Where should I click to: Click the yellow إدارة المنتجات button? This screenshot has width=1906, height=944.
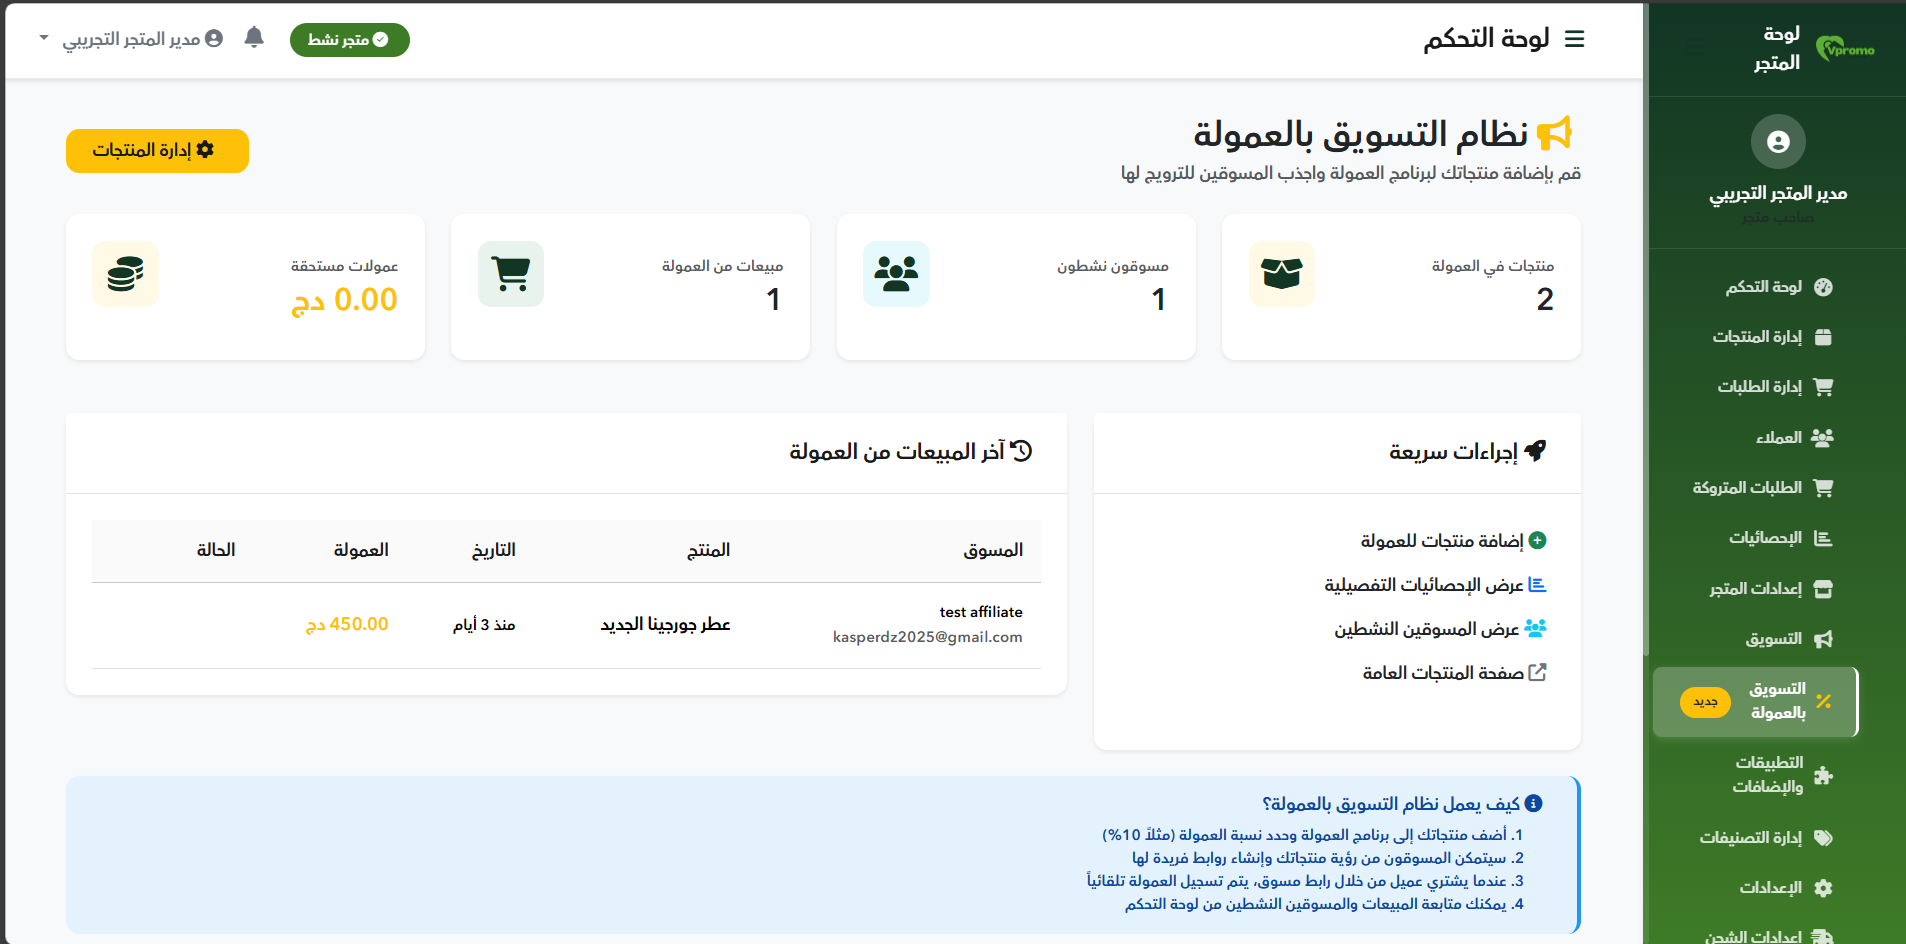(157, 150)
